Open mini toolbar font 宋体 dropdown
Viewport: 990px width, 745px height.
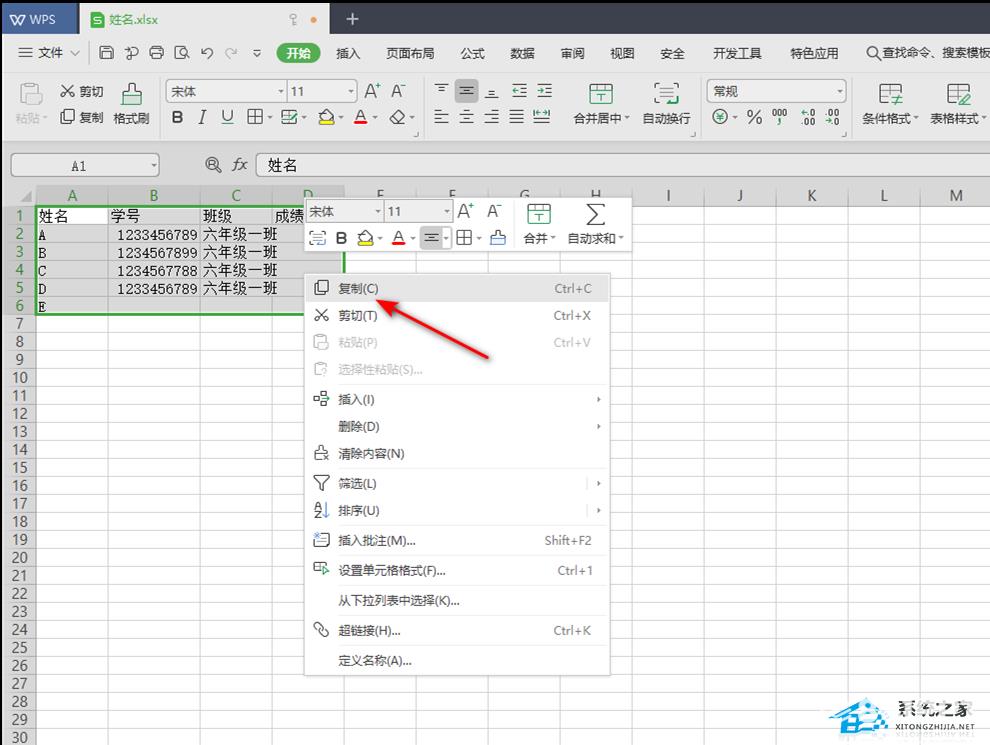pos(378,212)
